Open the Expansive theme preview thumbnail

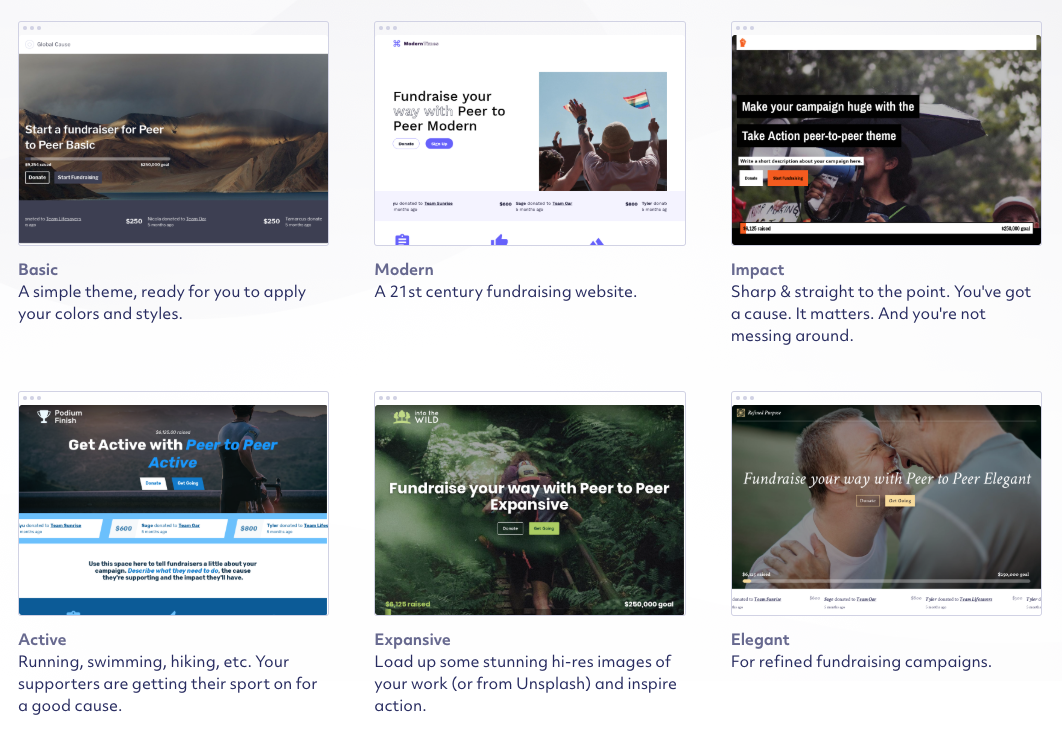point(530,503)
